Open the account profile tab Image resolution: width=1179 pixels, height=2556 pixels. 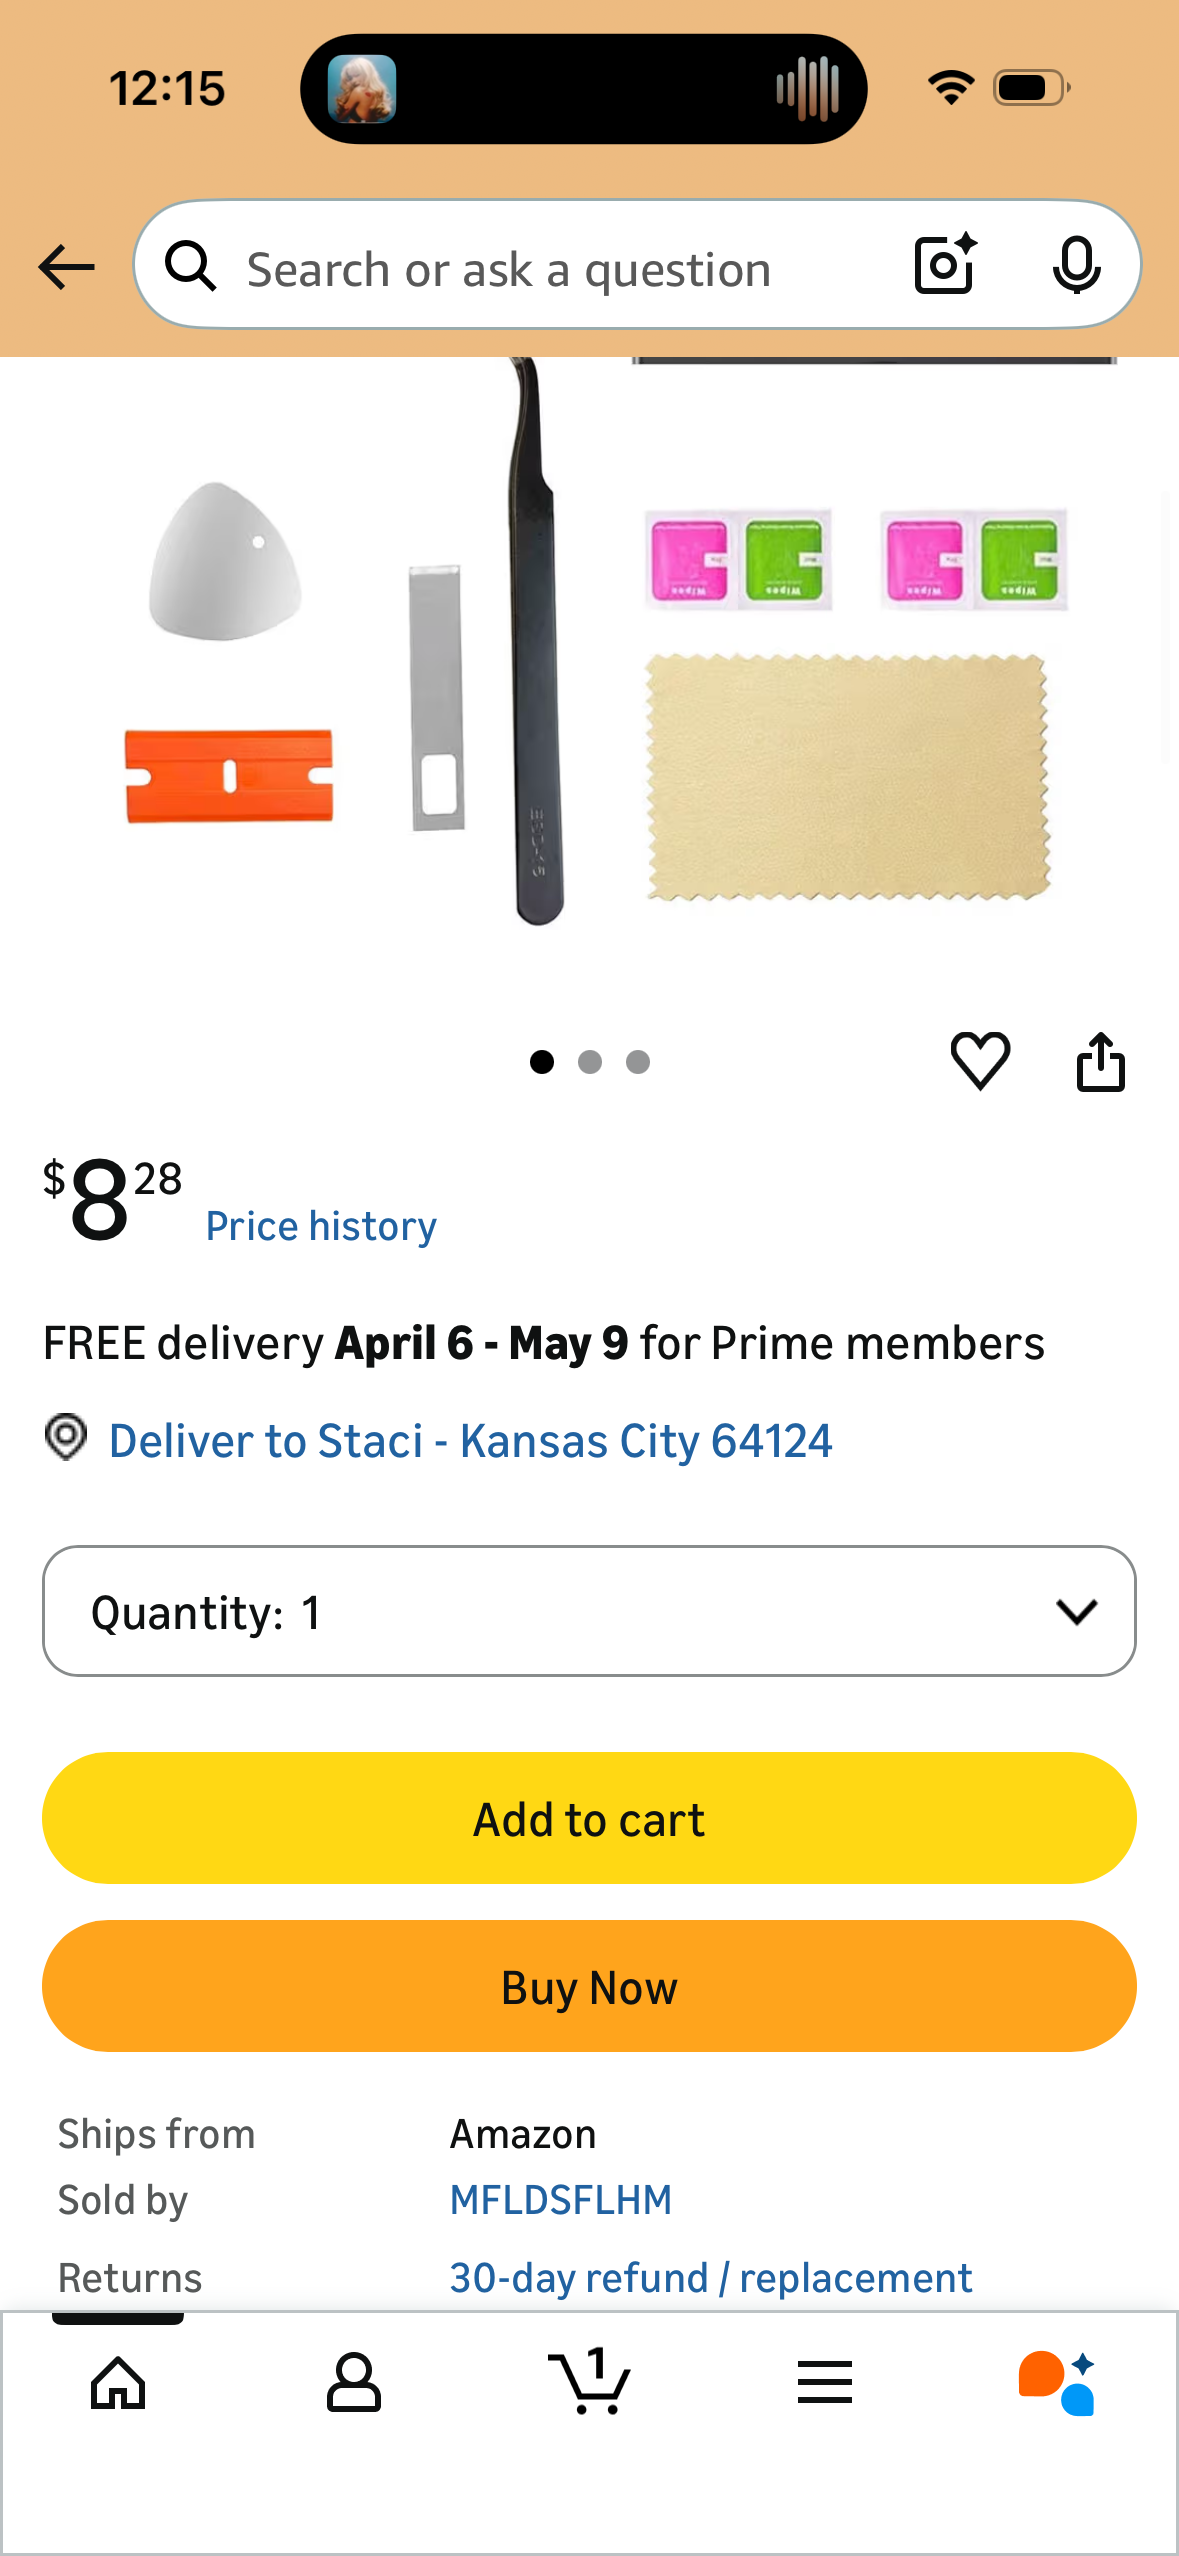(x=354, y=2383)
